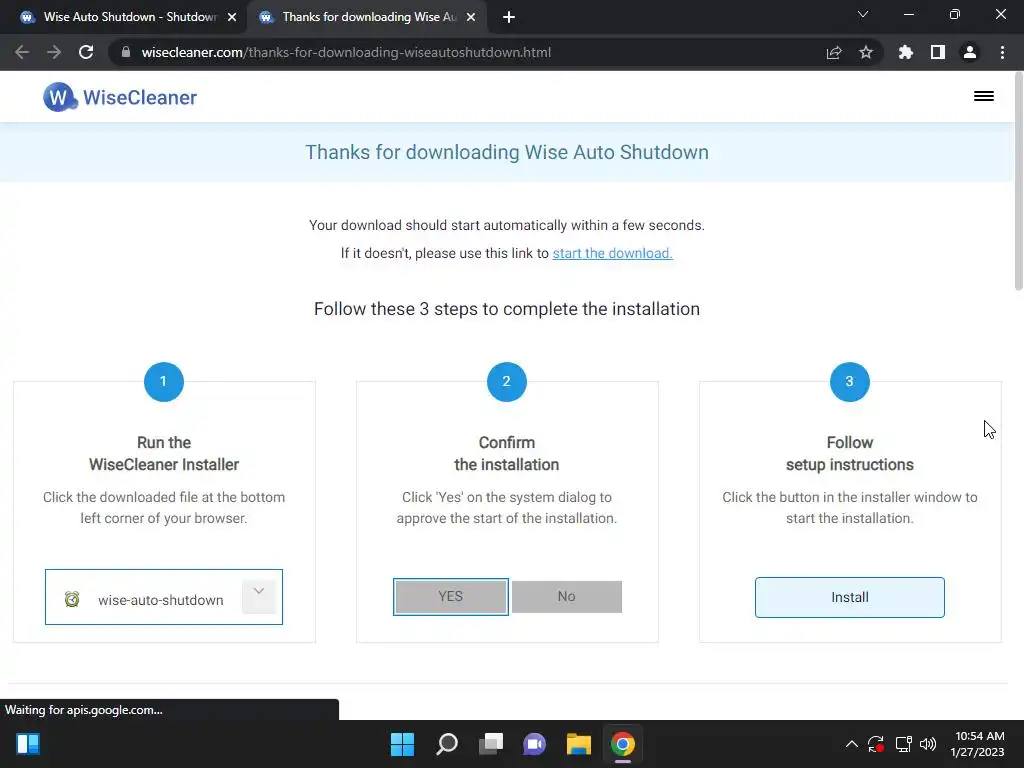Open the Chrome profile avatar
The height and width of the screenshot is (768, 1024).
(x=970, y=52)
